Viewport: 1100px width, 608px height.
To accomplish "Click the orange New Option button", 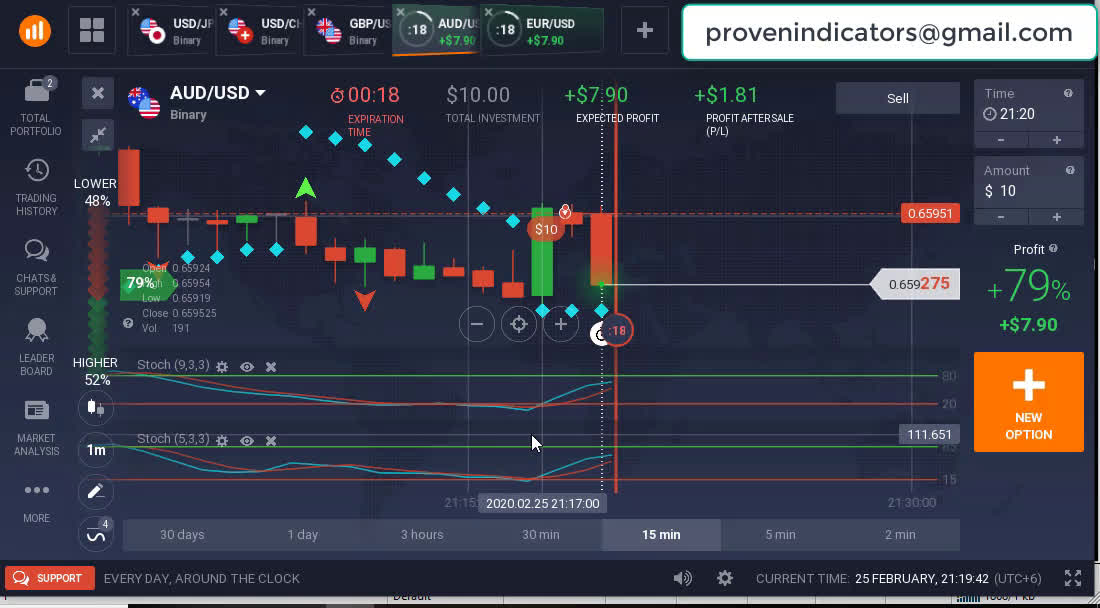I will click(x=1028, y=401).
